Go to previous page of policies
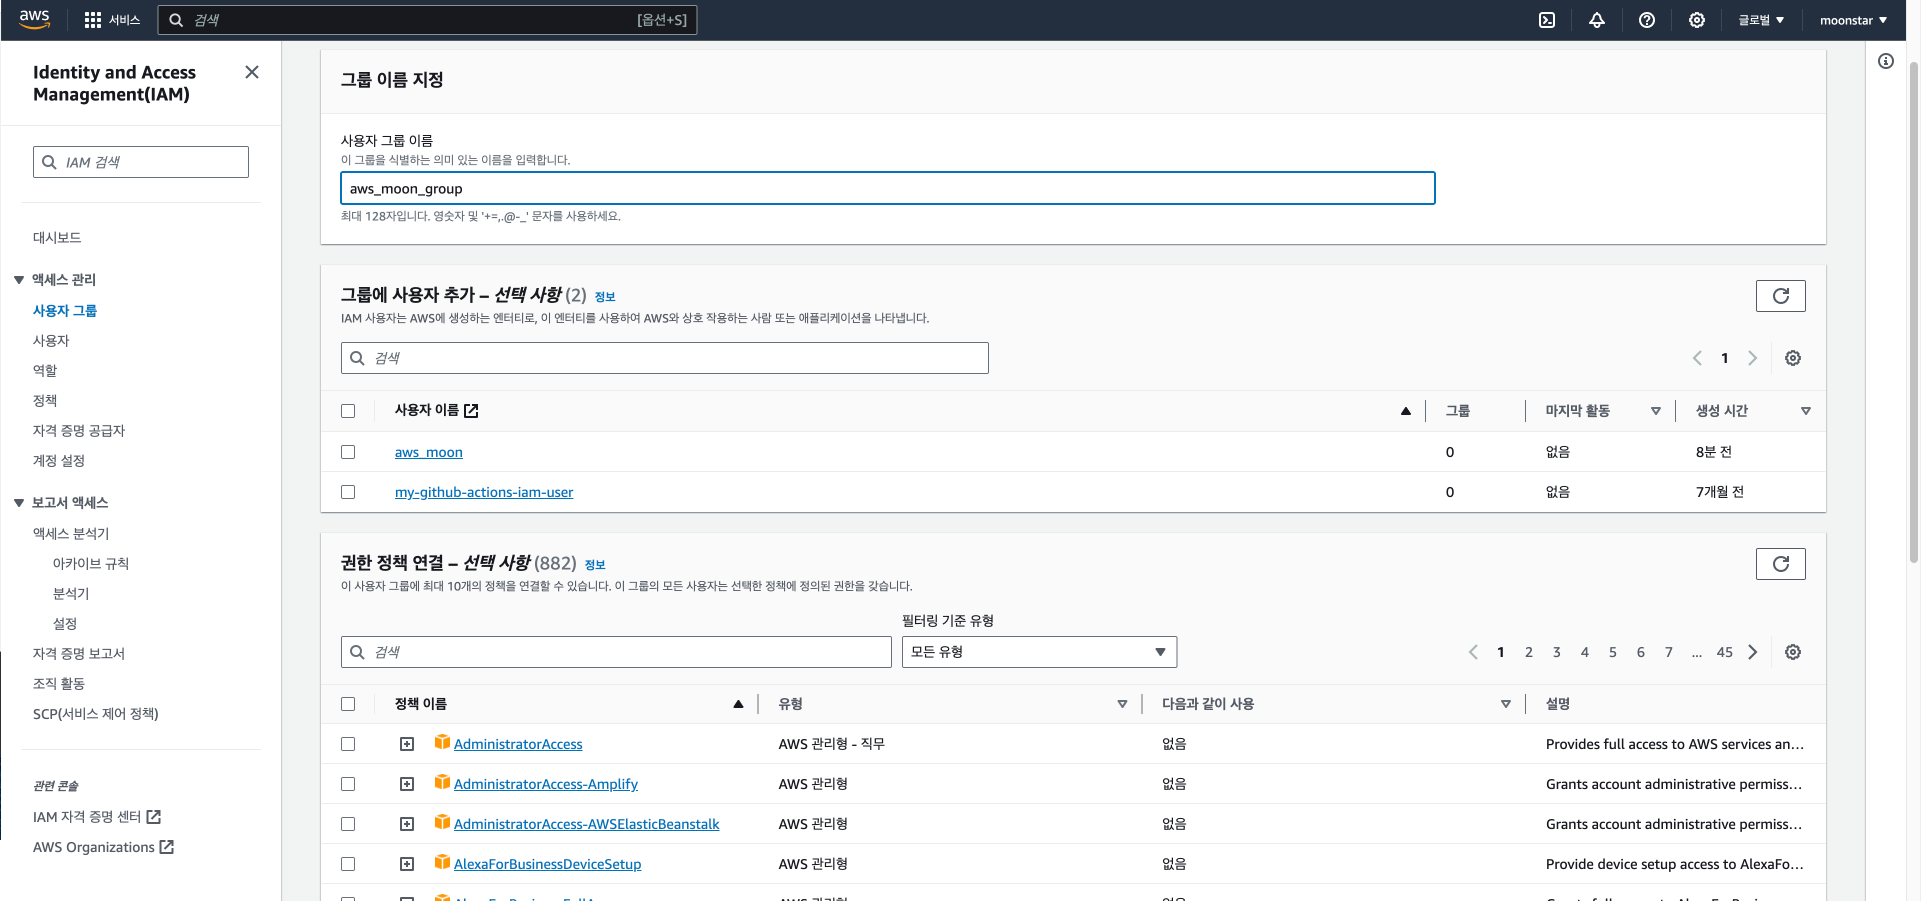This screenshot has width=1921, height=901. 1473,652
